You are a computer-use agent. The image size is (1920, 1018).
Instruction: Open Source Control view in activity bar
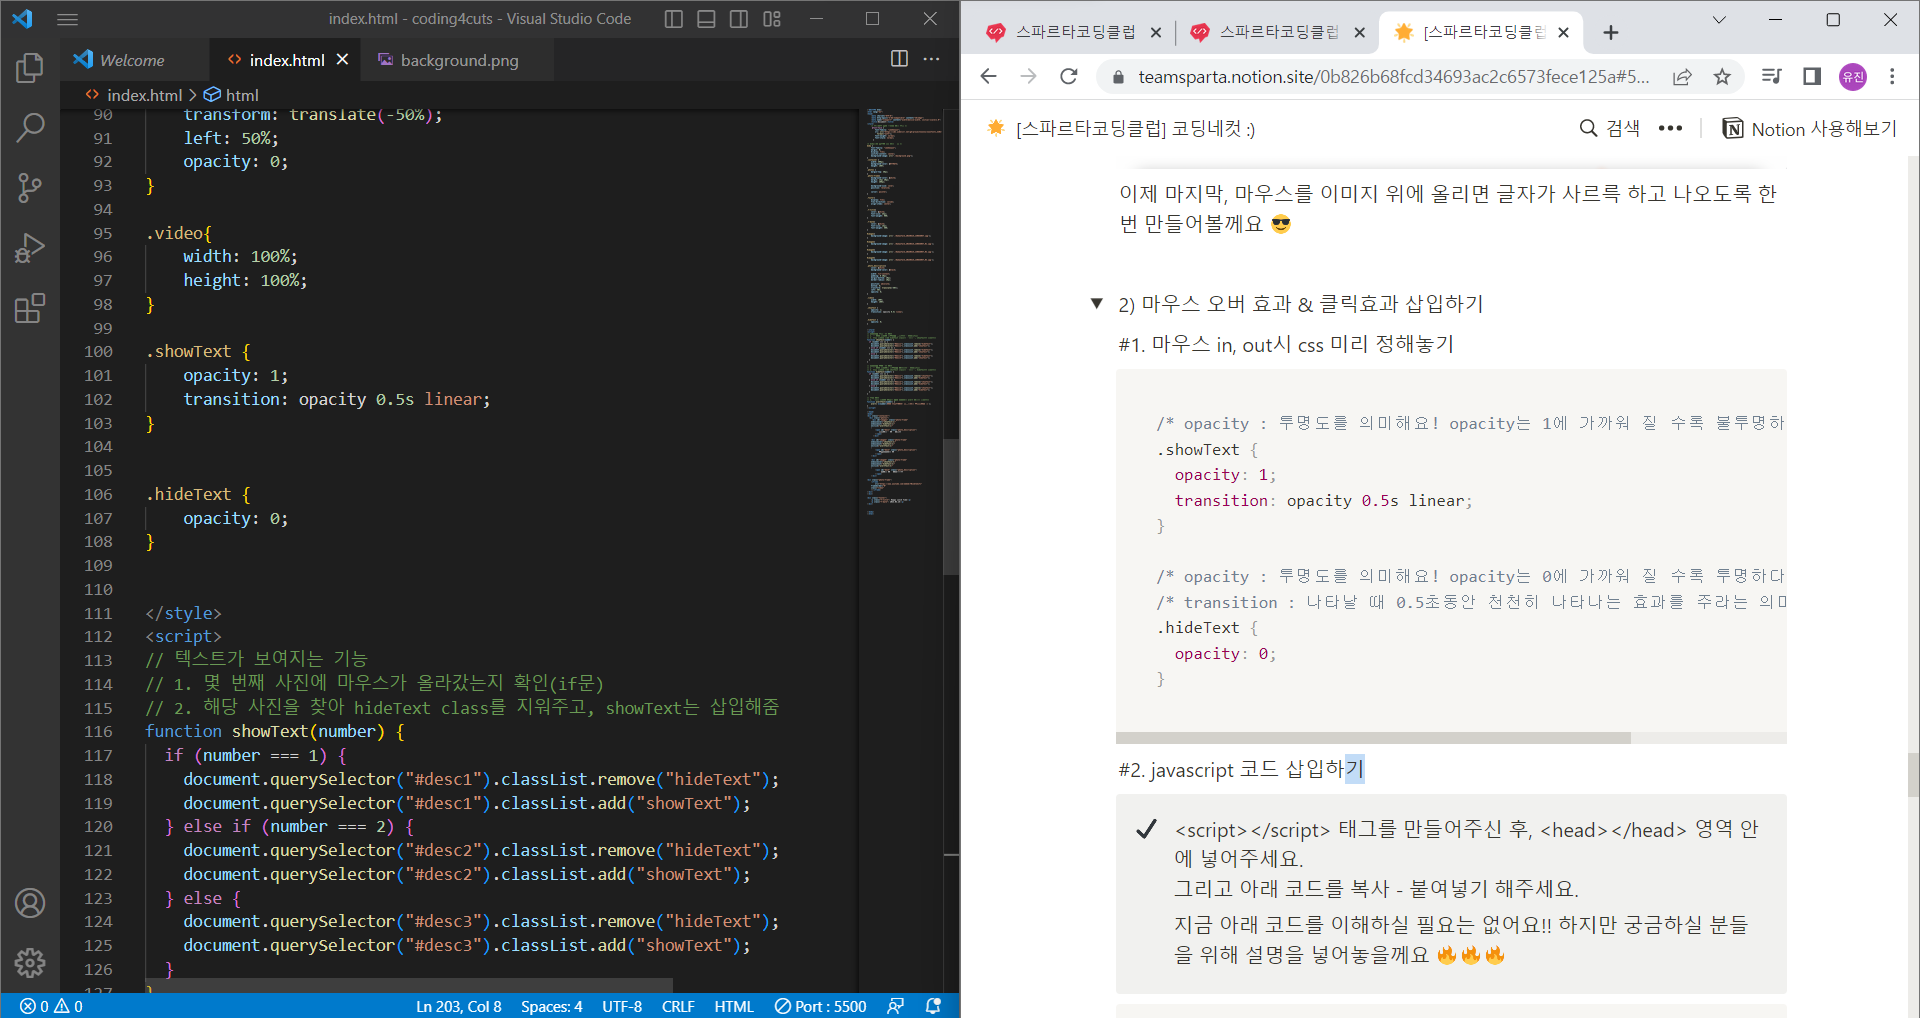(x=30, y=187)
